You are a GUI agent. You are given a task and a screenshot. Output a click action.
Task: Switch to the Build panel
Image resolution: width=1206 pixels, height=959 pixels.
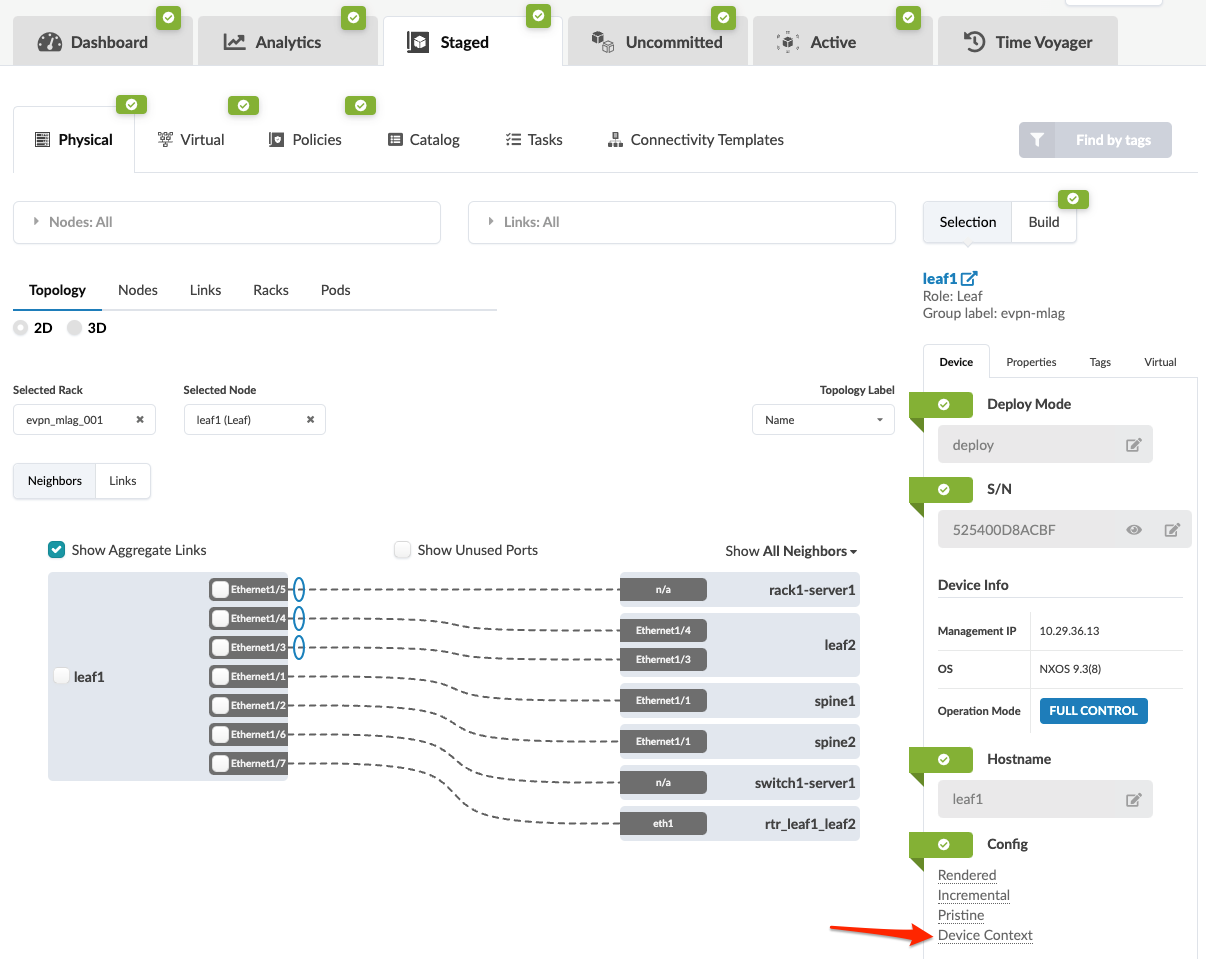tap(1044, 222)
